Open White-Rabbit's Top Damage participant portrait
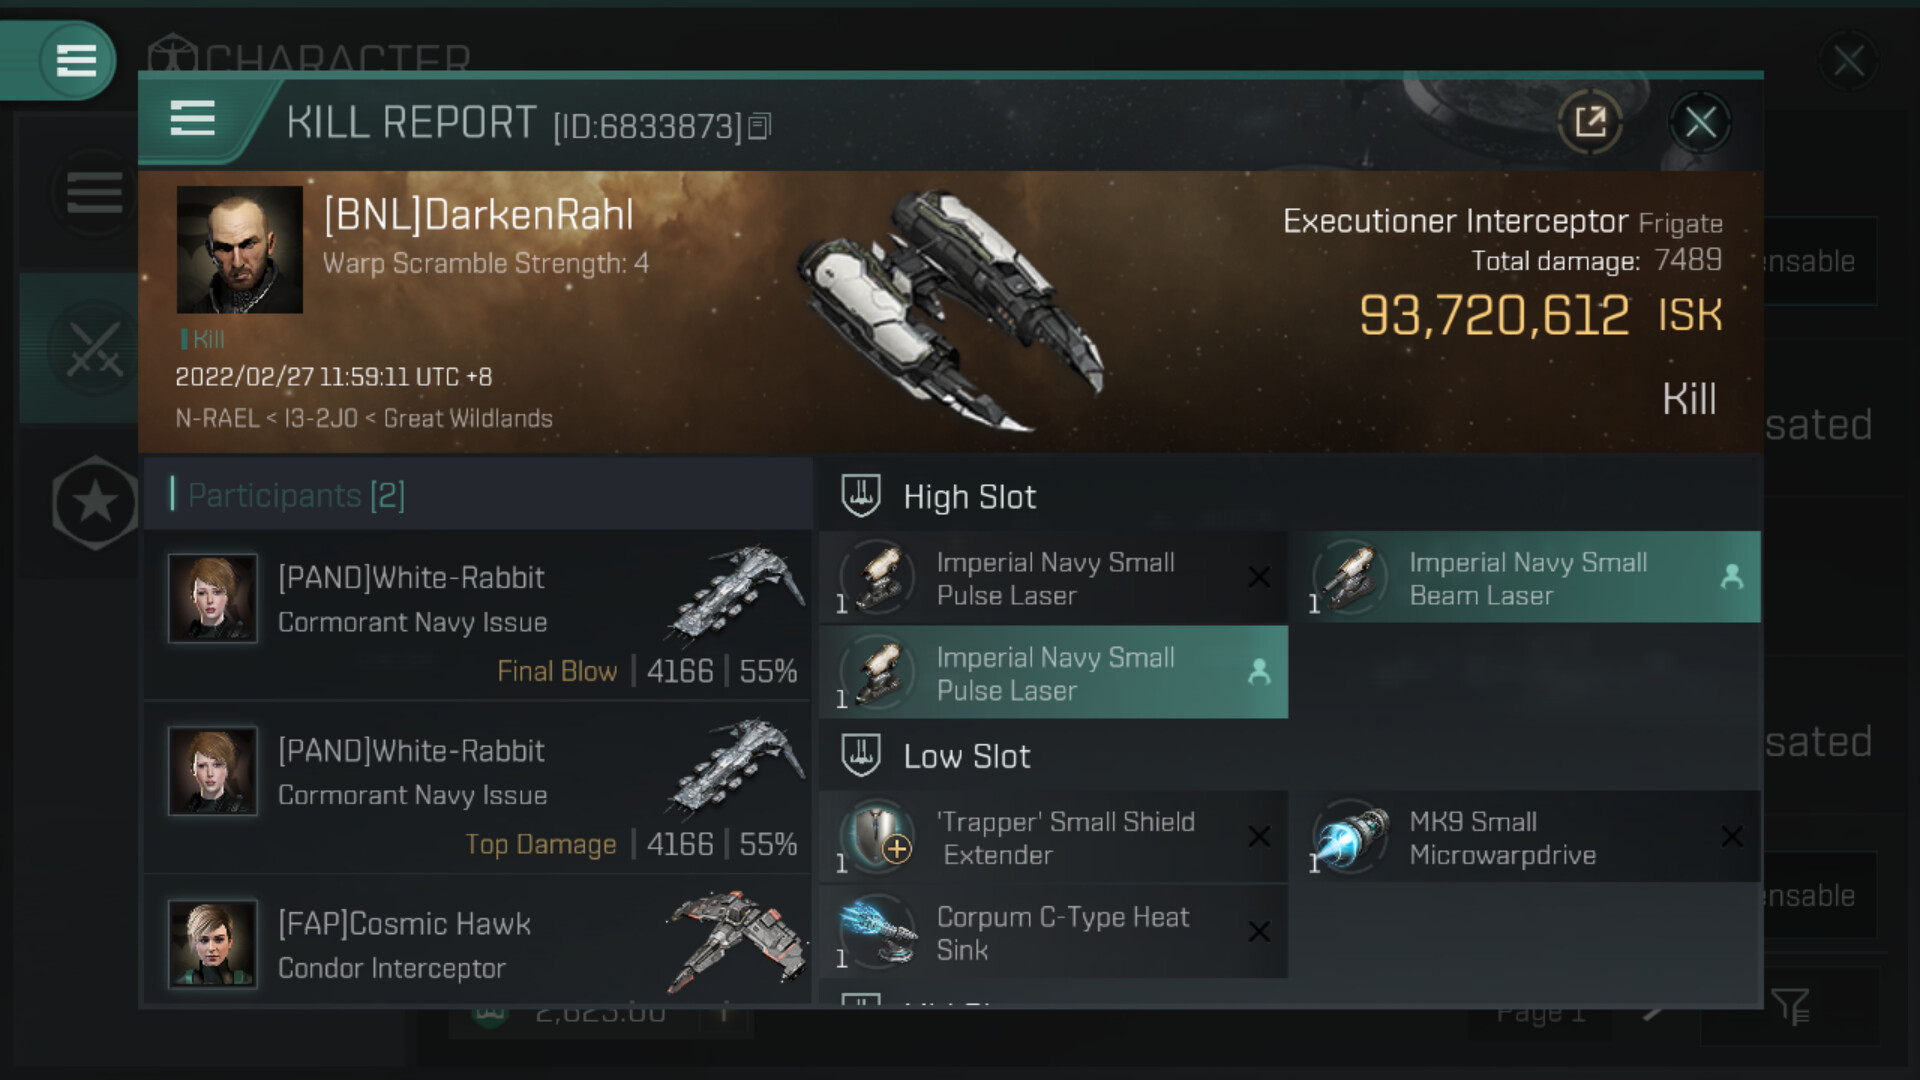This screenshot has height=1080, width=1920. 213,772
